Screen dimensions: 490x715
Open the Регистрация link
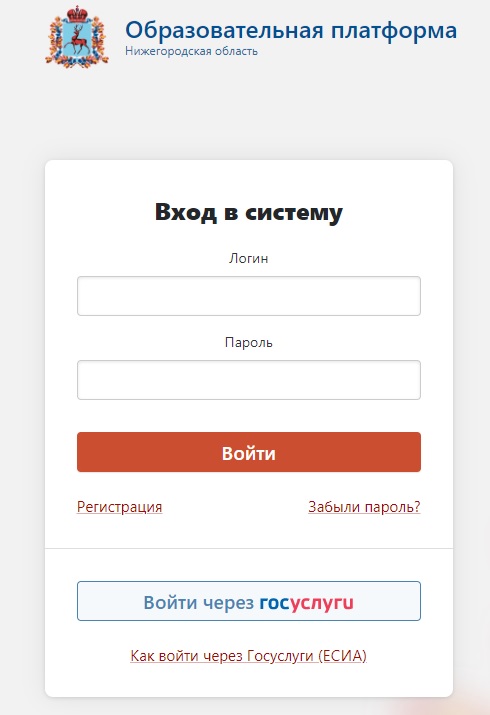[119, 507]
